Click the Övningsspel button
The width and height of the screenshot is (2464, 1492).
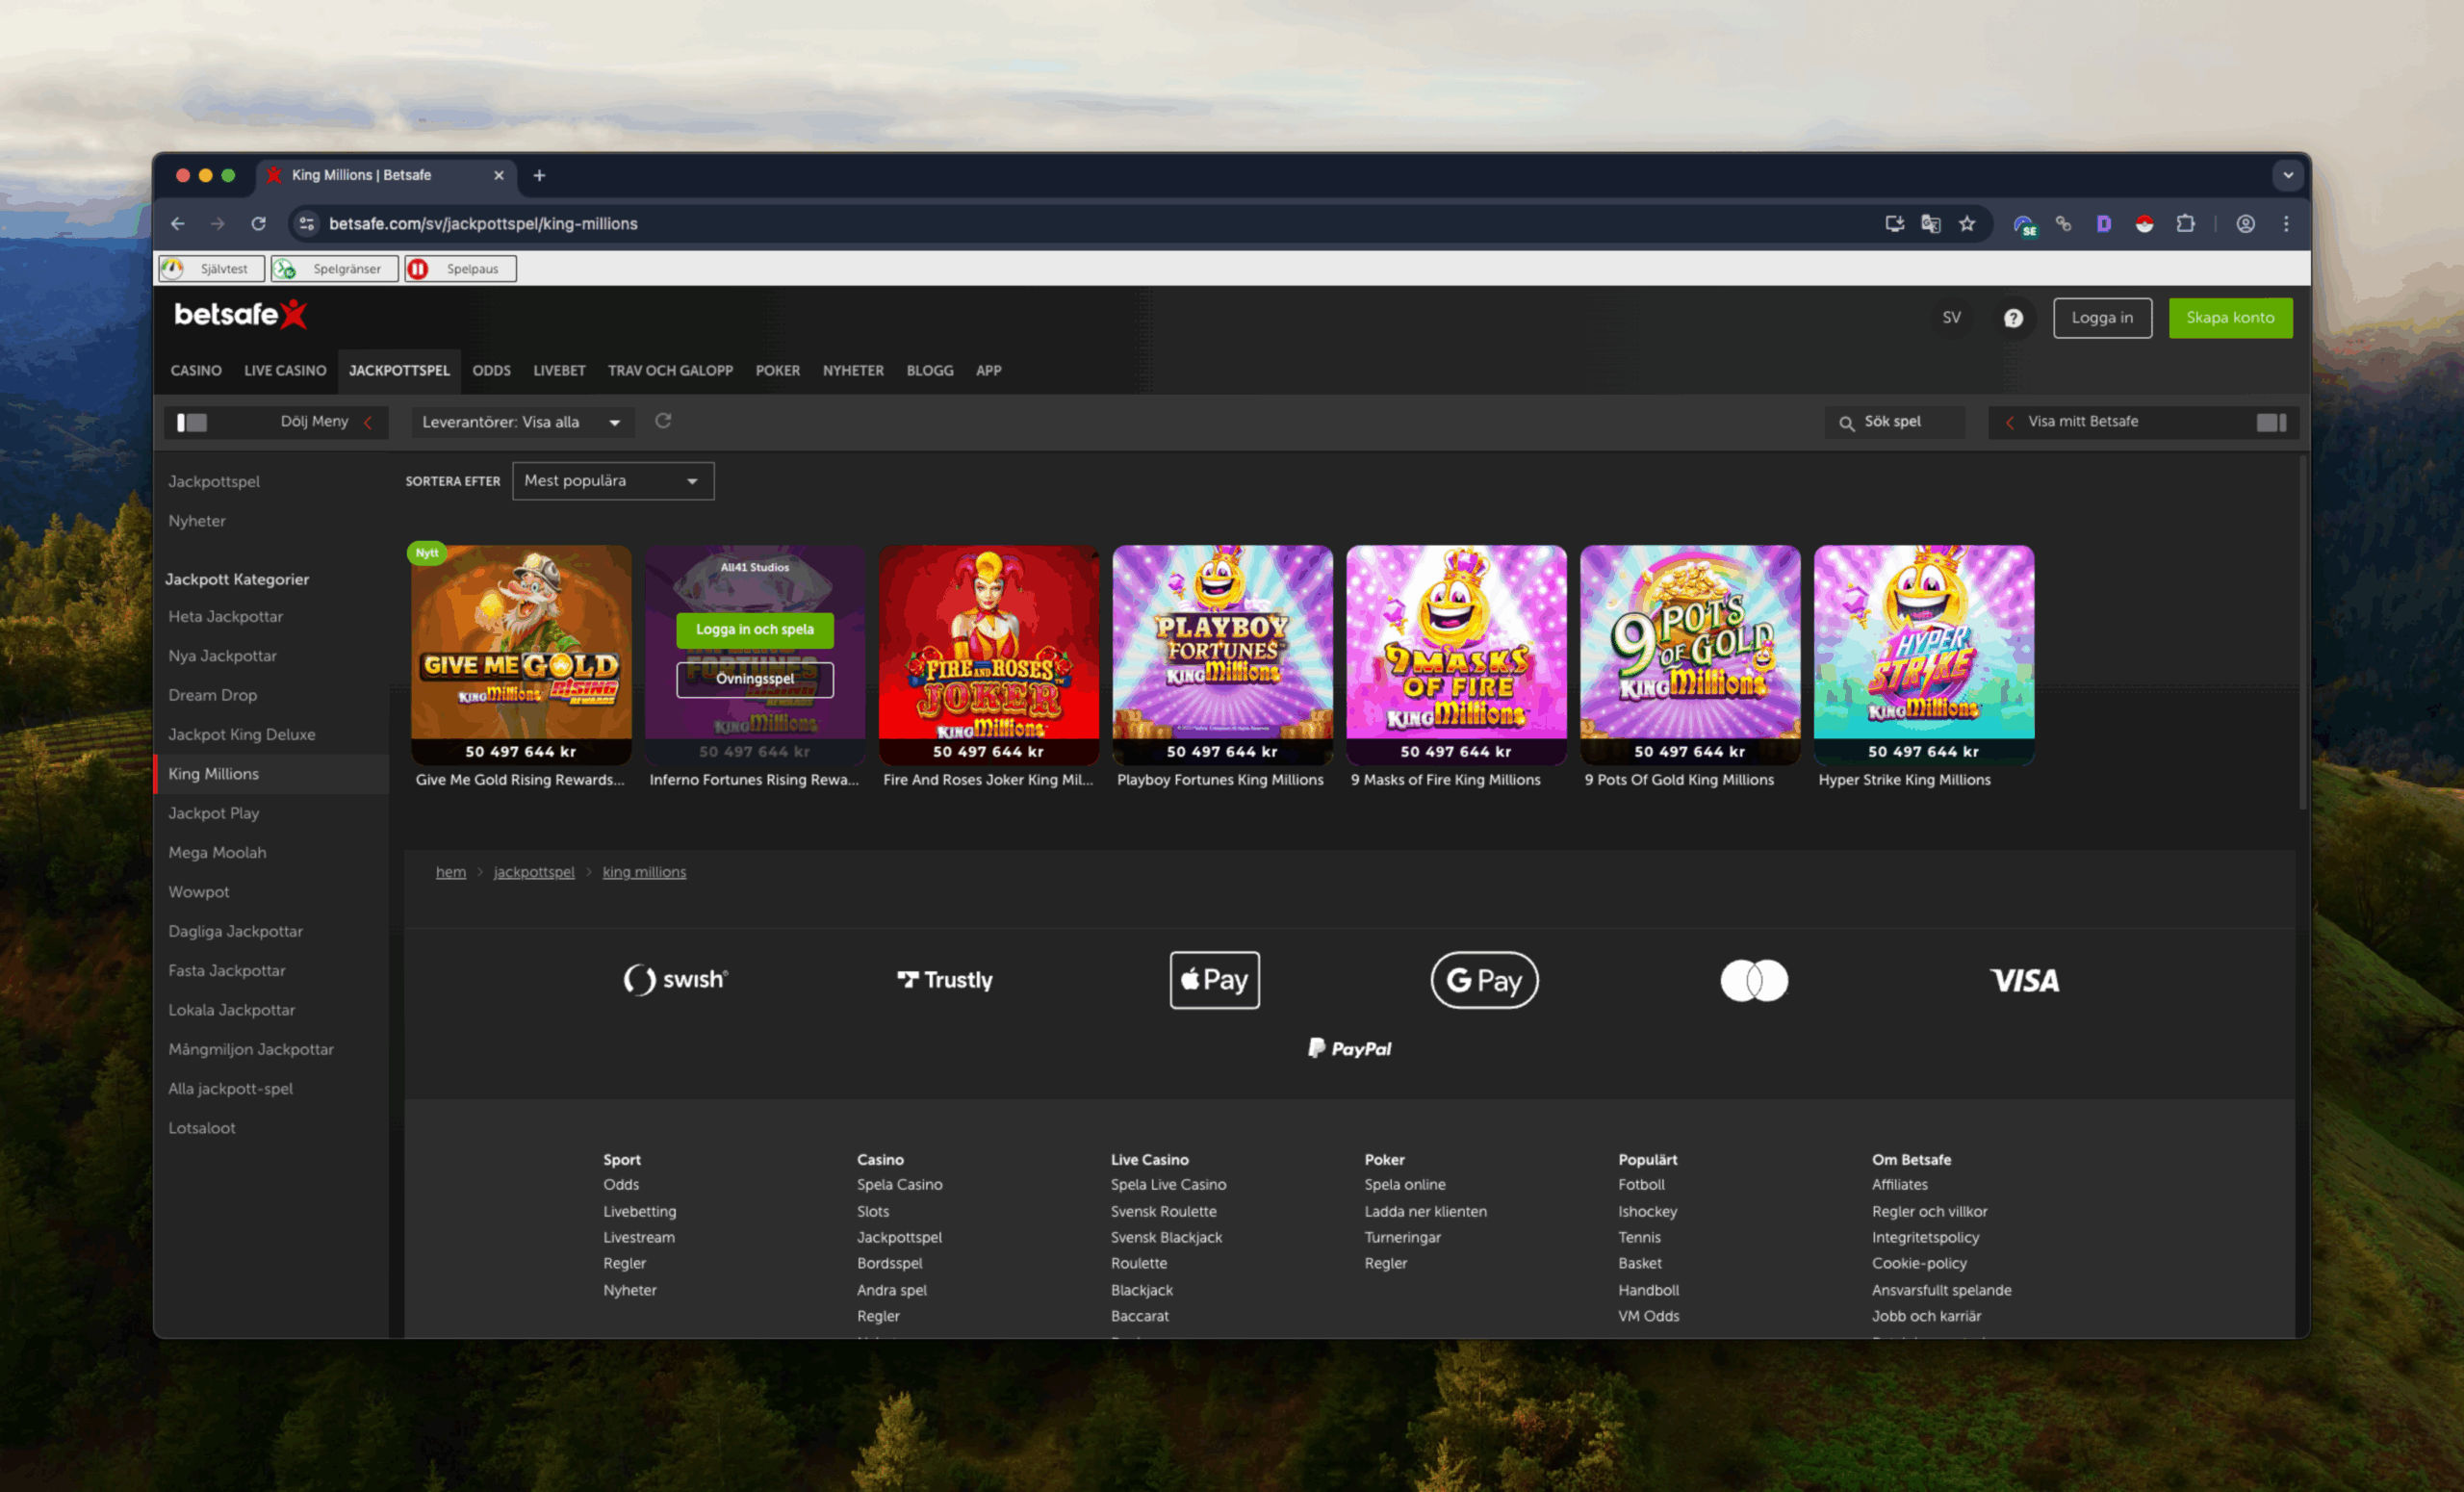755,680
